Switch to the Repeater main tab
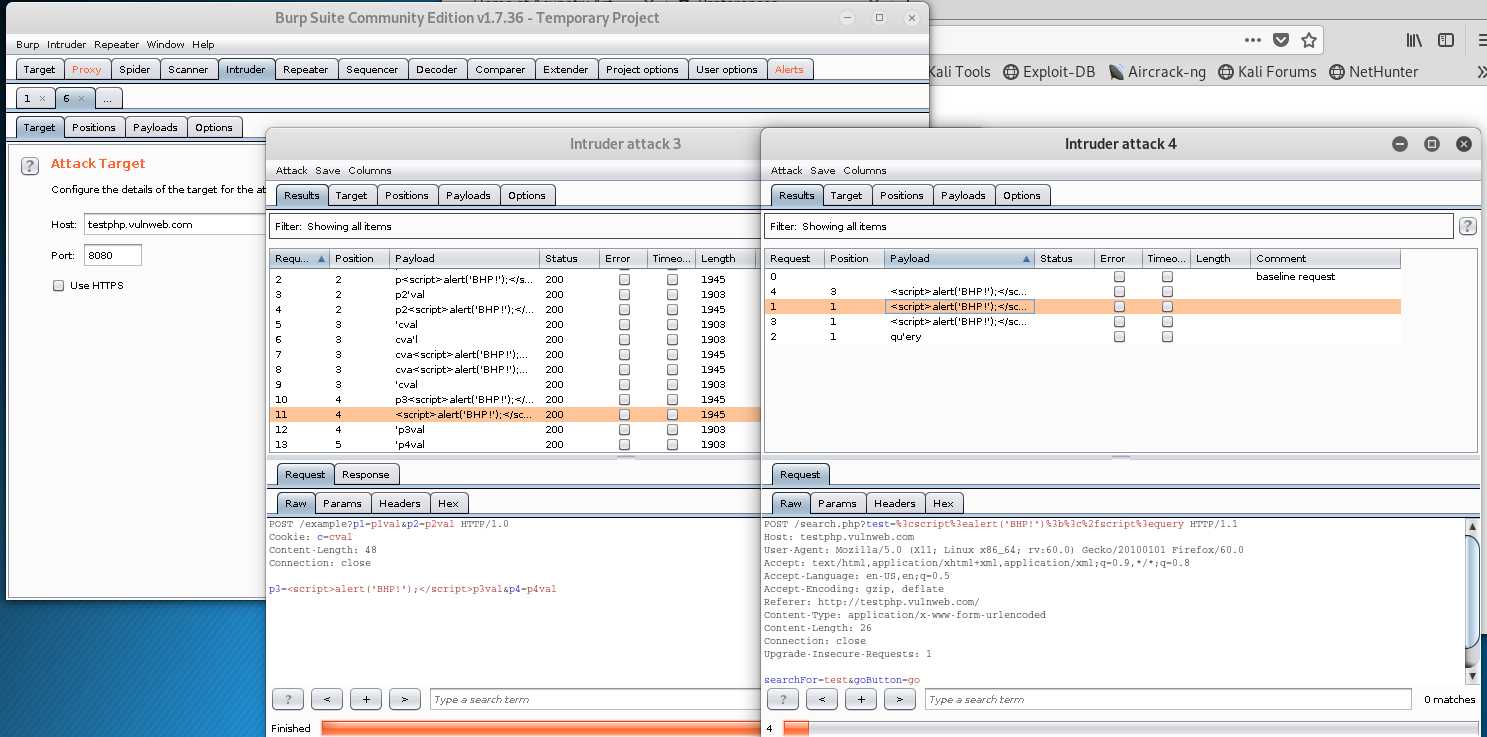The image size is (1487, 737). [305, 69]
